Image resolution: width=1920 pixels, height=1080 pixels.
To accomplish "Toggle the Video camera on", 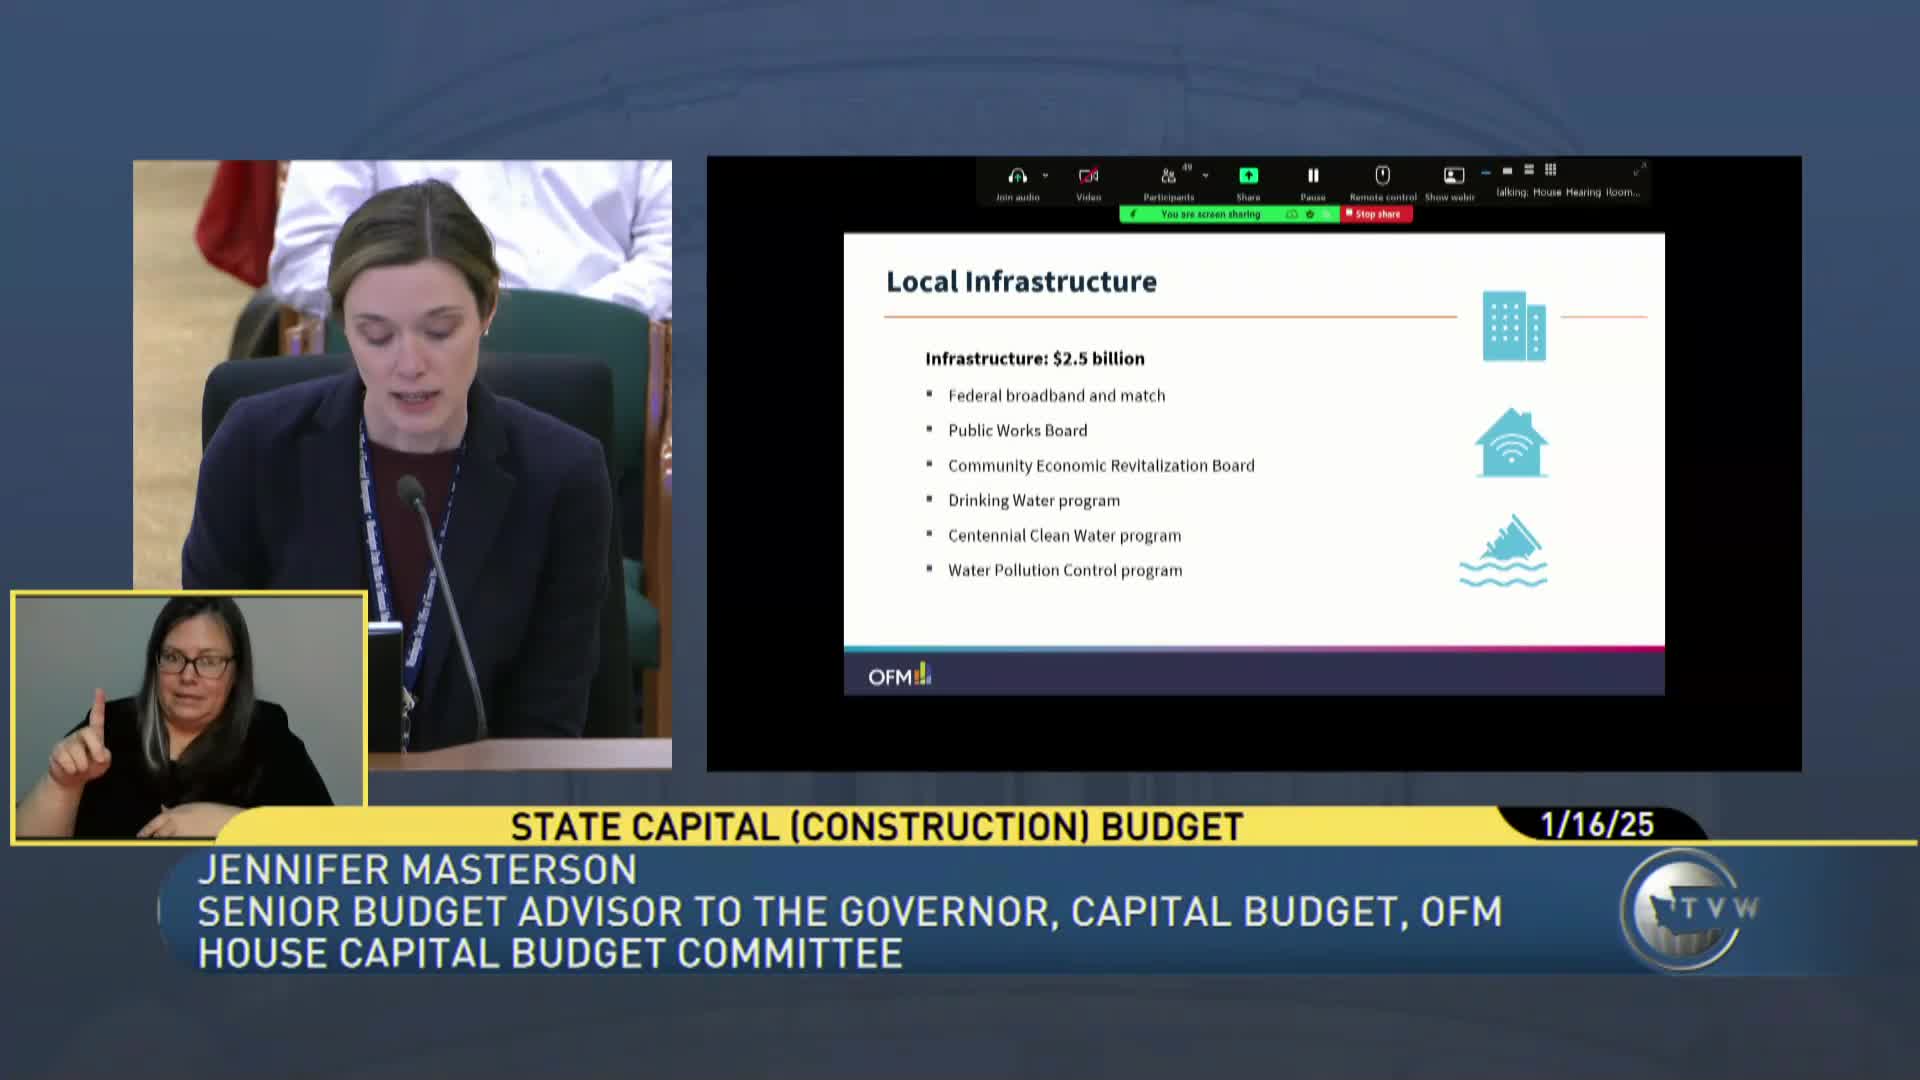I will coord(1088,177).
